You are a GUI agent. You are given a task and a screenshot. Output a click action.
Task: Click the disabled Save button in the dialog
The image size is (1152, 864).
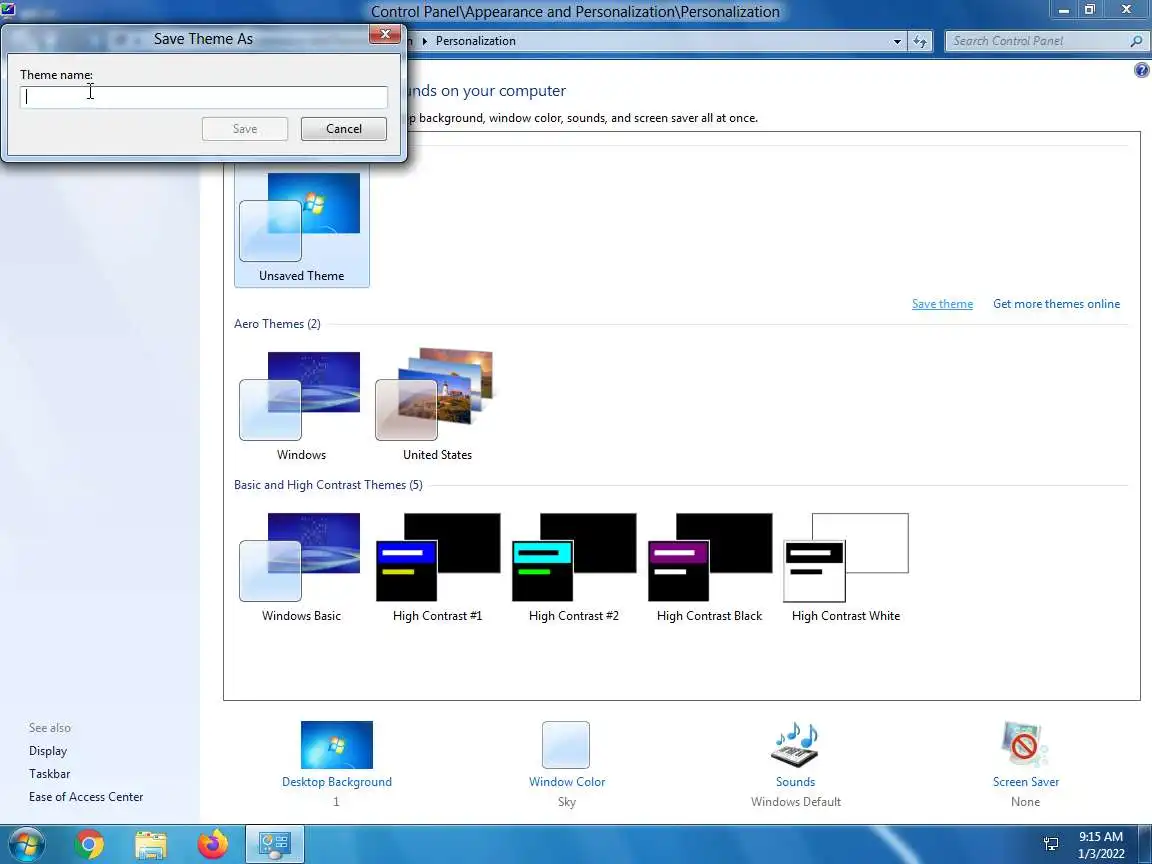click(245, 129)
